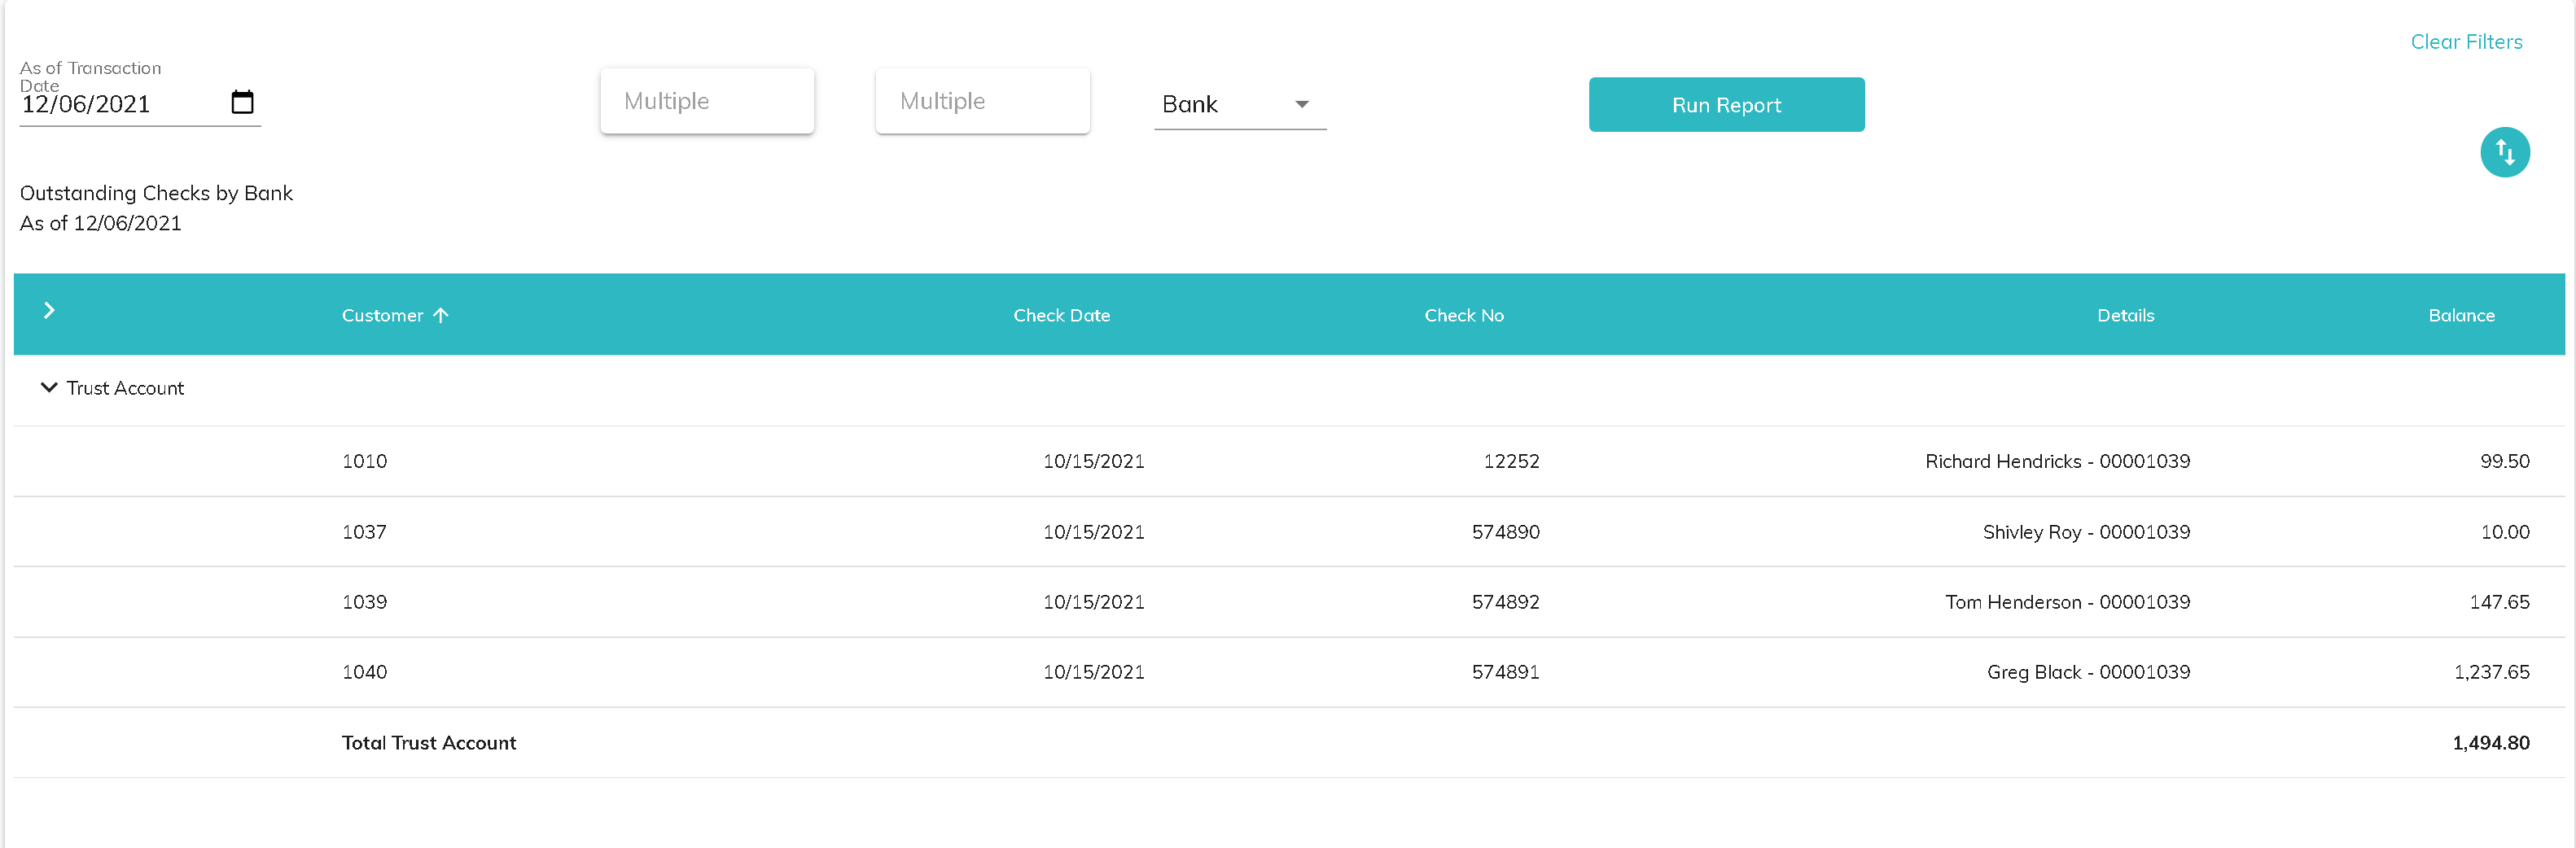Viewport: 2576px width, 848px height.
Task: Open the Bank grouping dropdown
Action: pos(1239,105)
